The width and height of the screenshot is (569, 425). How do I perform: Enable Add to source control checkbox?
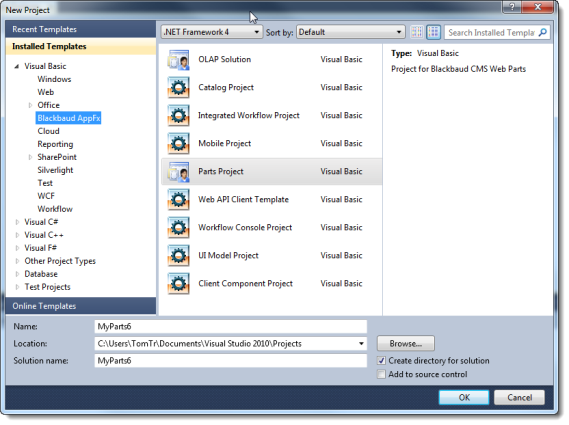(381, 374)
